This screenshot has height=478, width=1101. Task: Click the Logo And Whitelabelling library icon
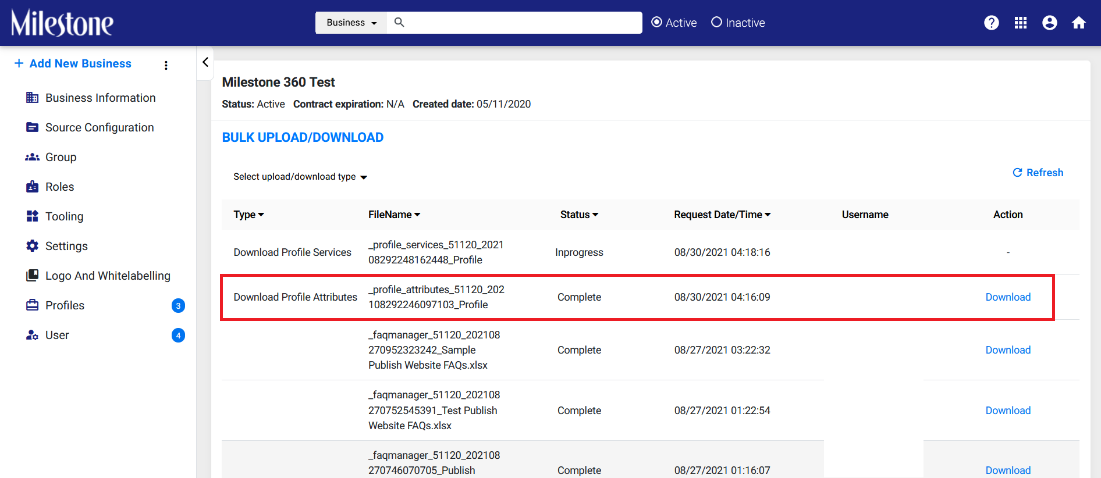point(32,276)
